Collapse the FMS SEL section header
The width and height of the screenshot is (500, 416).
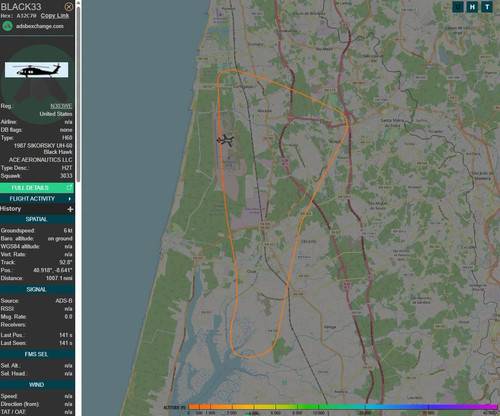click(x=37, y=354)
